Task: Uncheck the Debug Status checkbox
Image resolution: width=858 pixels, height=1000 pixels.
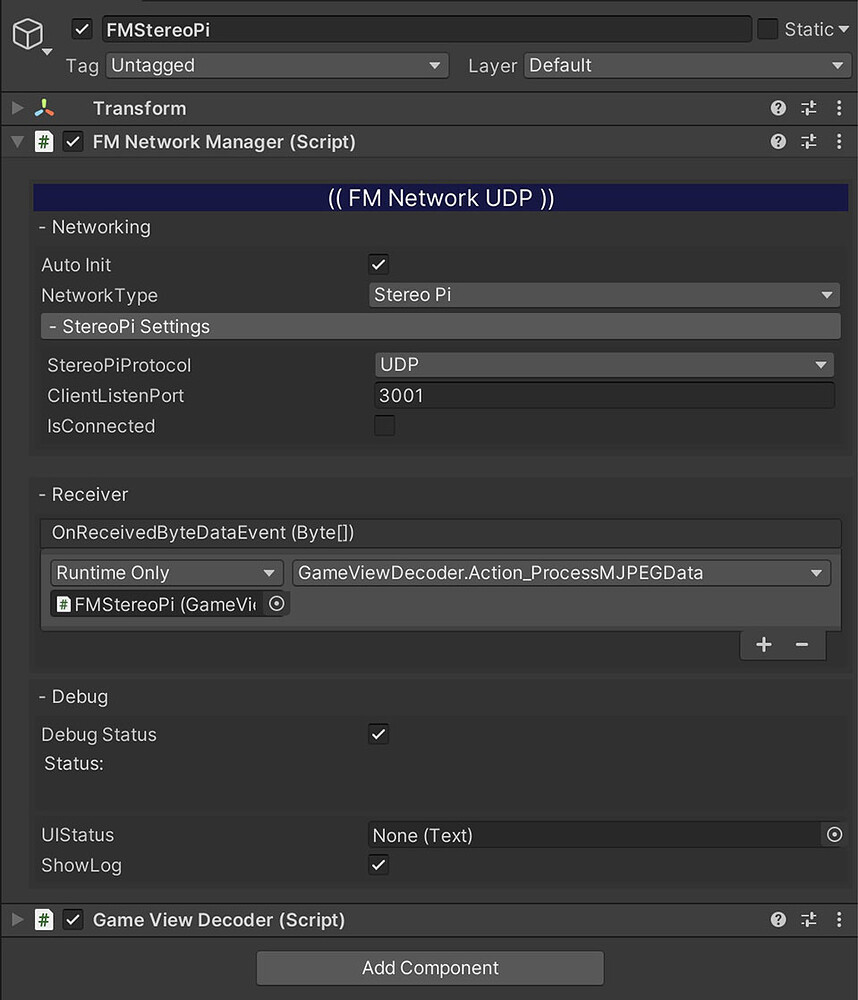Action: coord(378,734)
